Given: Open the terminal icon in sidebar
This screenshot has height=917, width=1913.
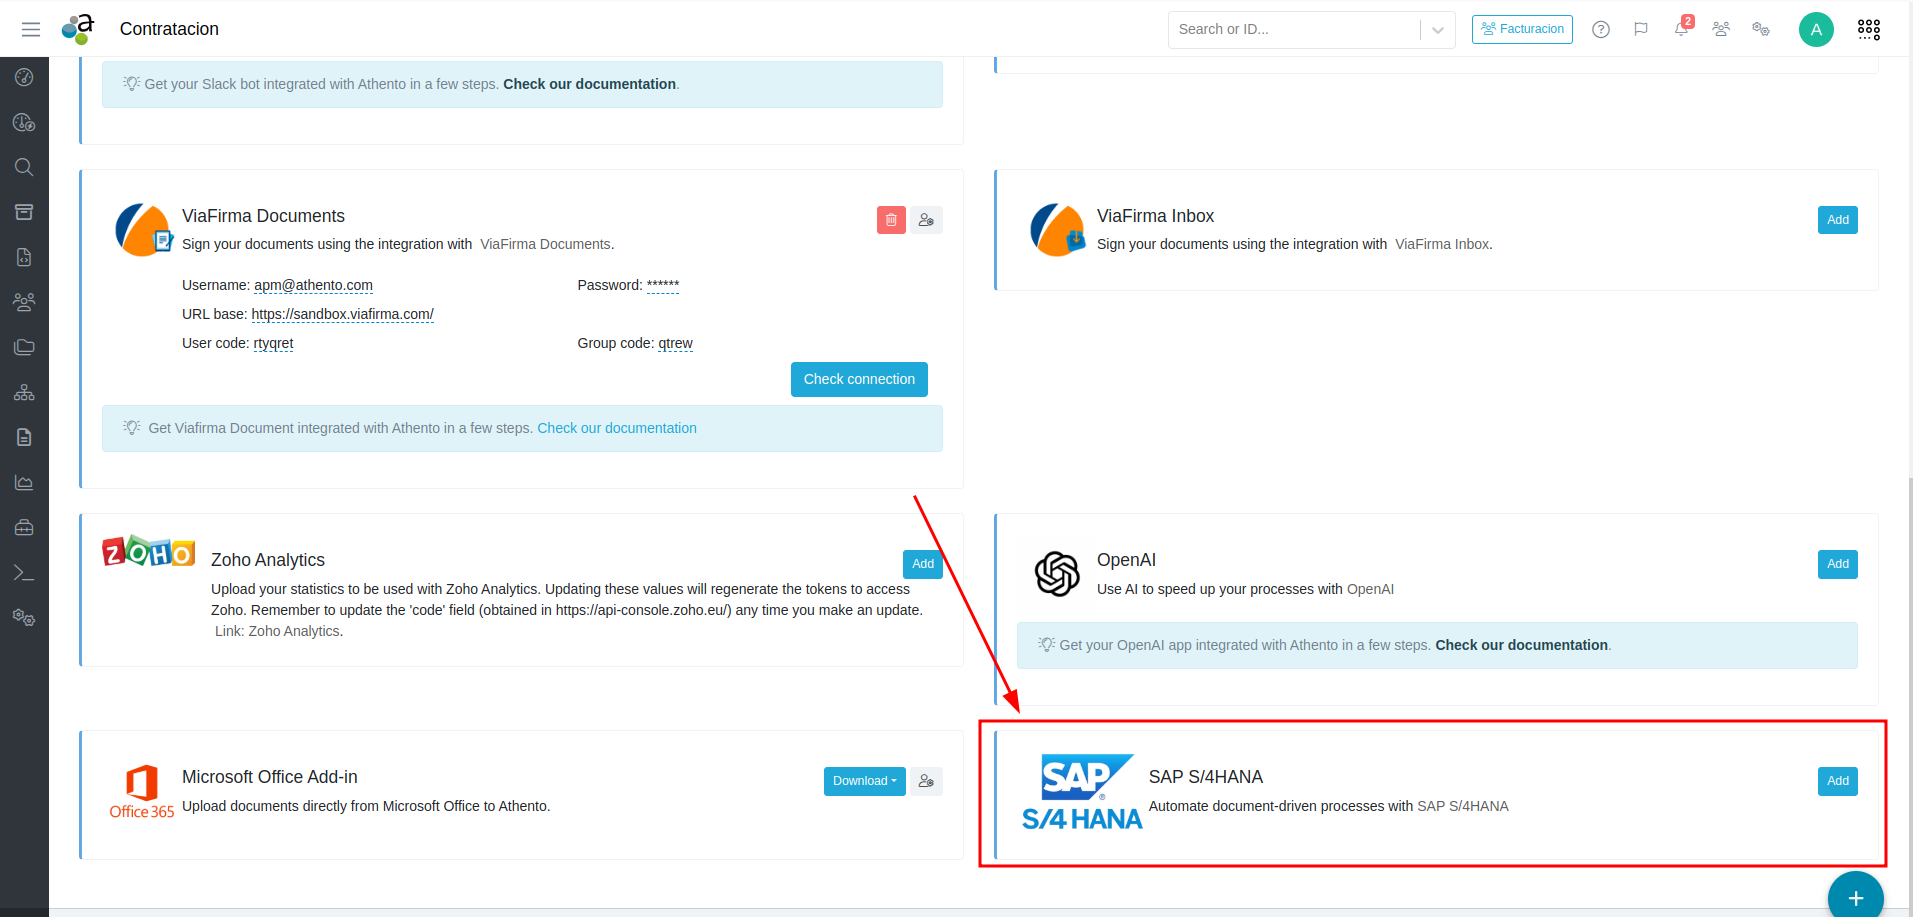Looking at the screenshot, I should (x=24, y=573).
